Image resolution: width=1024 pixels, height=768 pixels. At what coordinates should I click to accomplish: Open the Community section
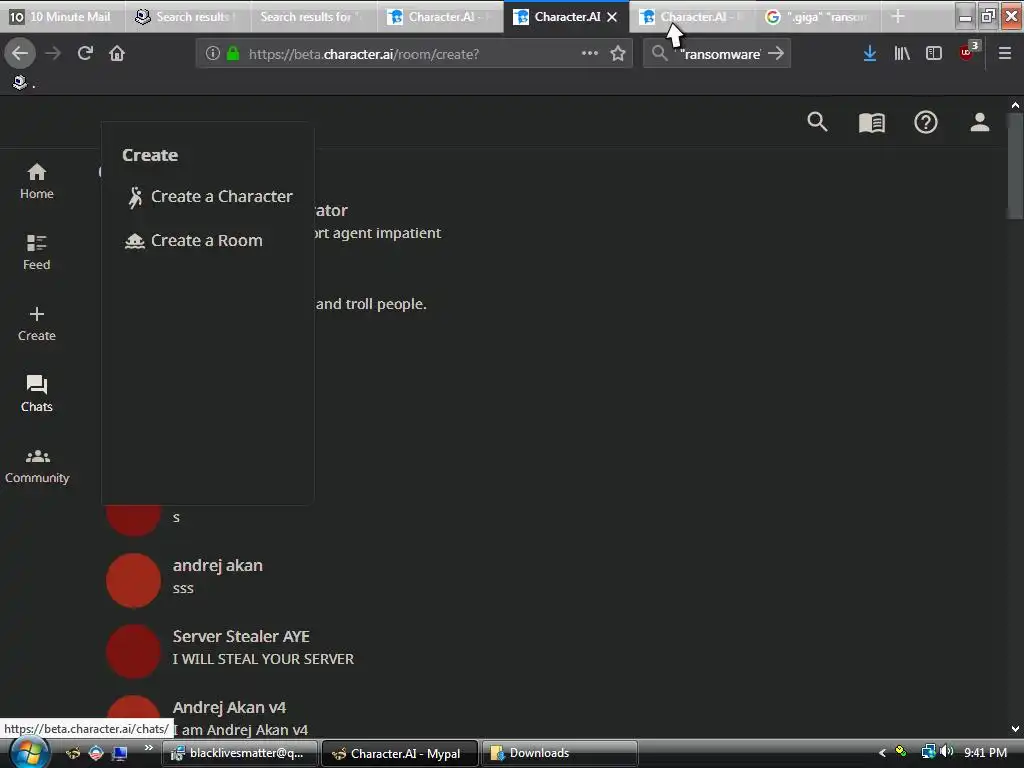tap(37, 466)
